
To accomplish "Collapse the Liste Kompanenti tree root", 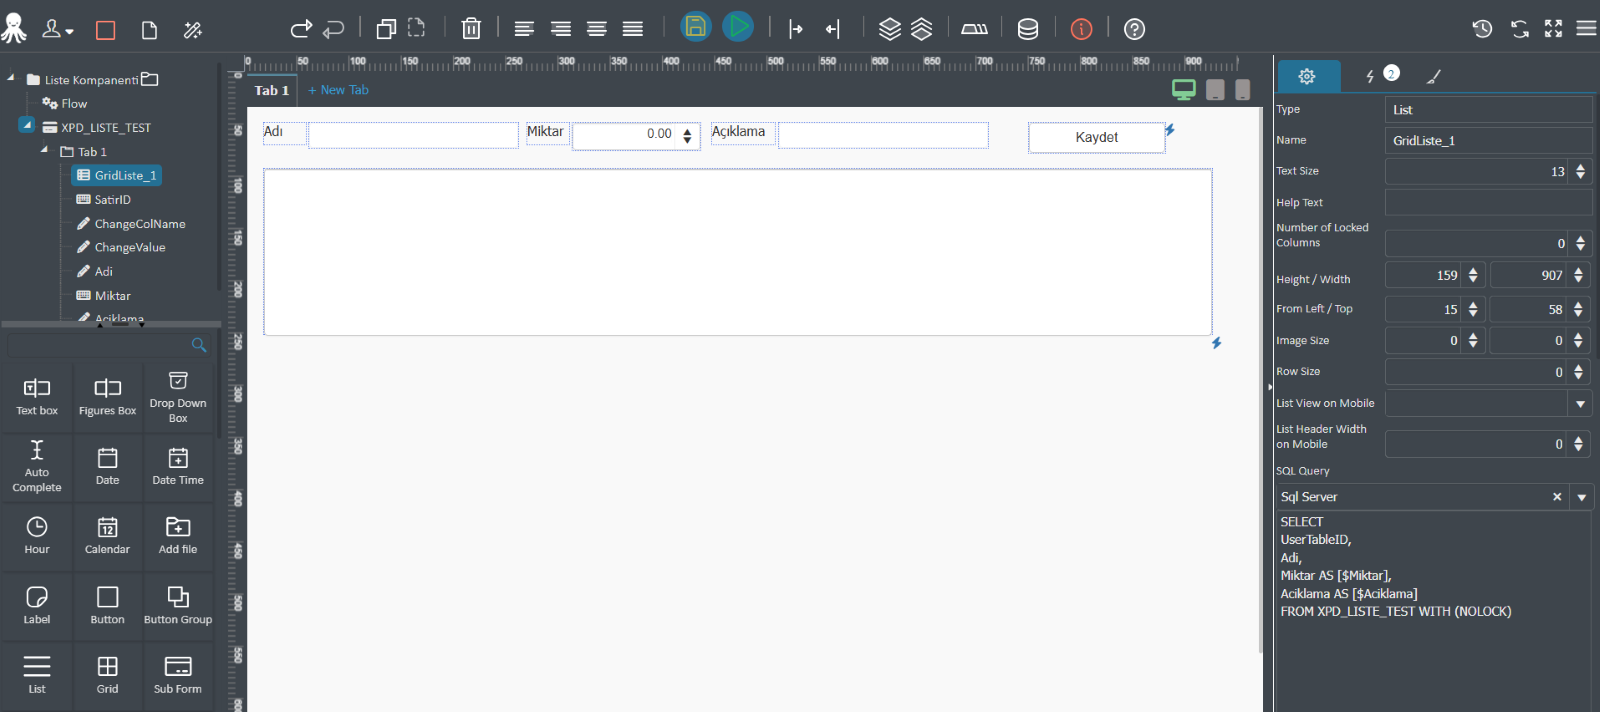I will [11, 77].
